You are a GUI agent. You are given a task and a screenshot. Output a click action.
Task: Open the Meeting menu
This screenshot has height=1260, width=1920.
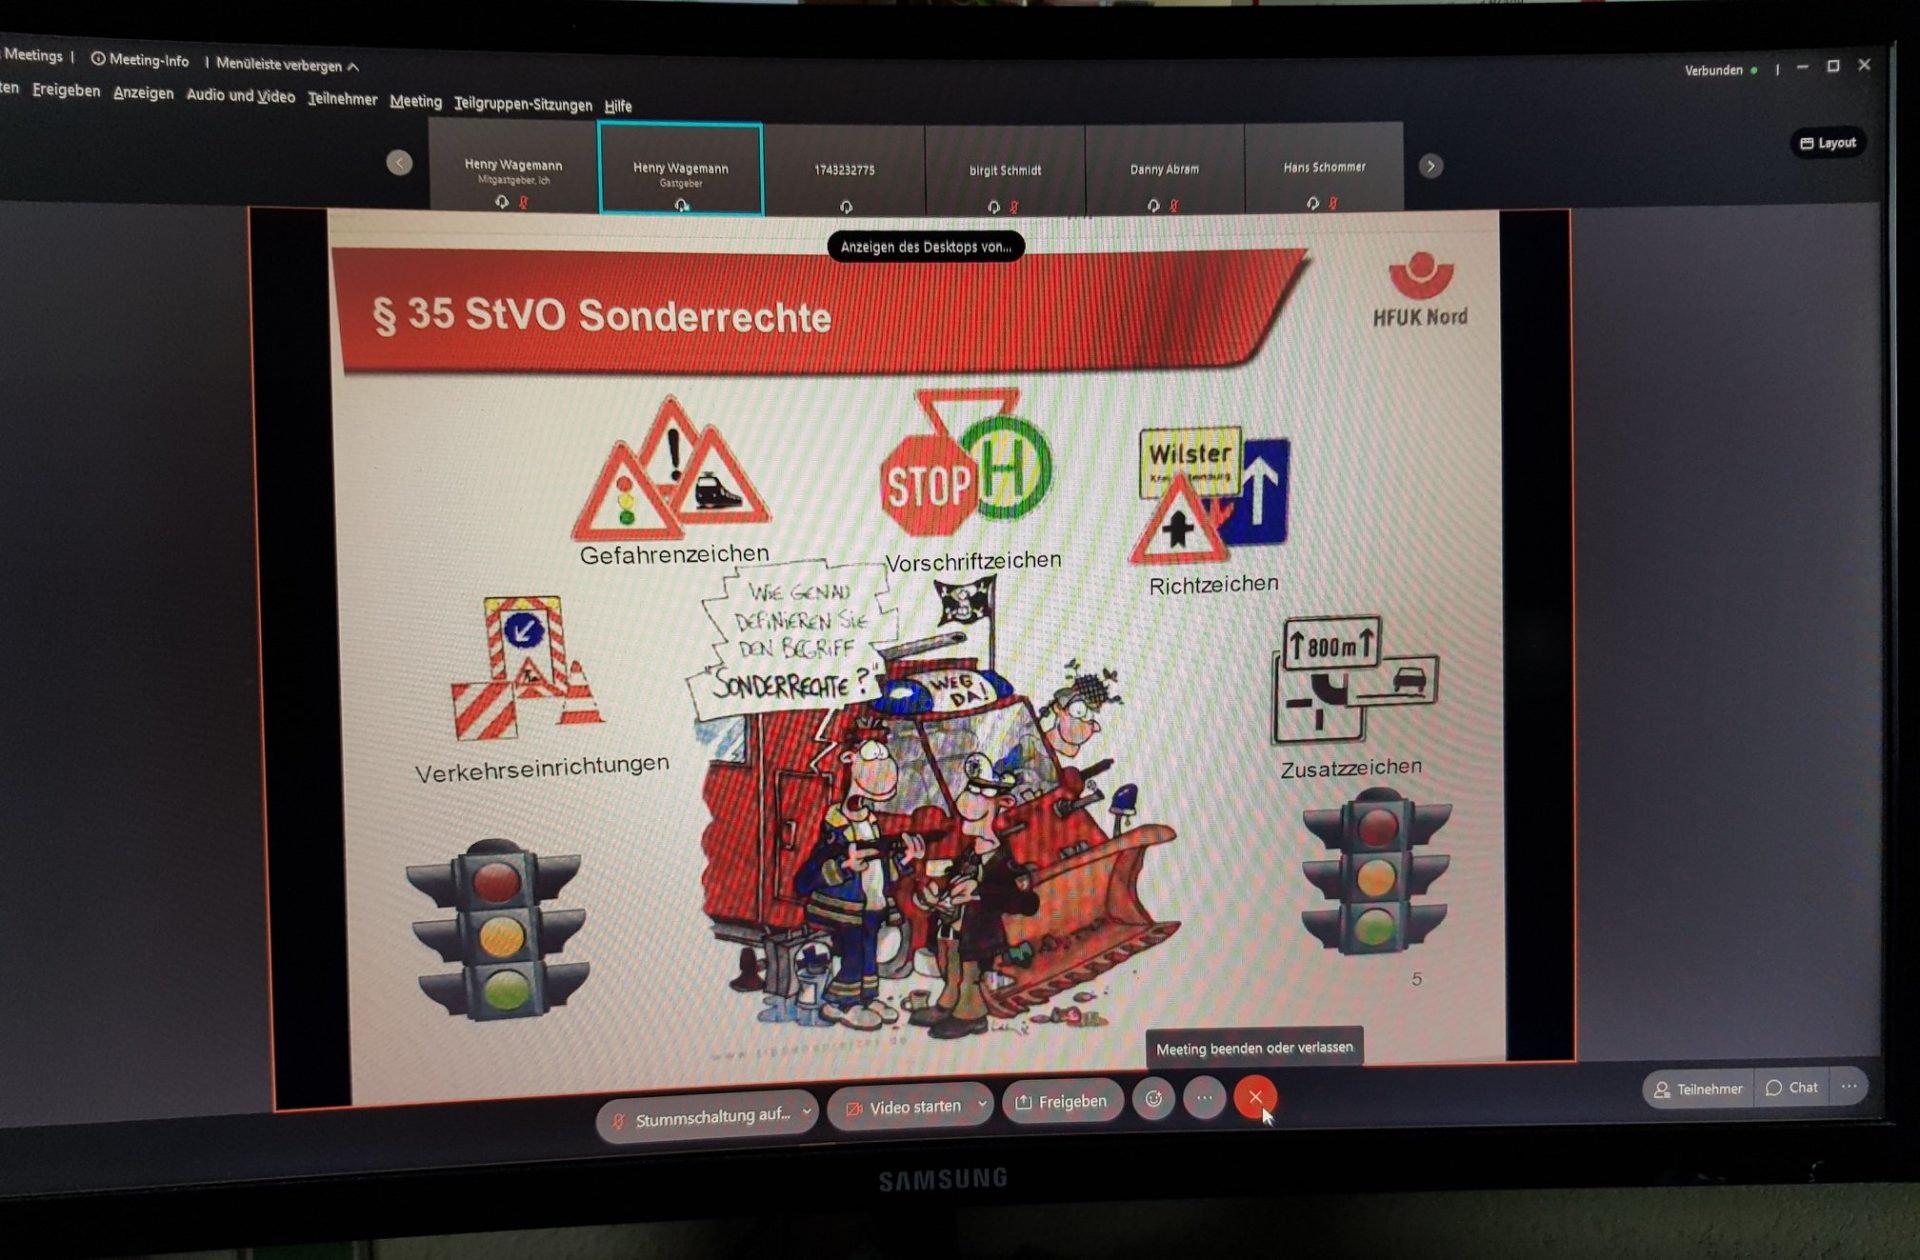415,102
